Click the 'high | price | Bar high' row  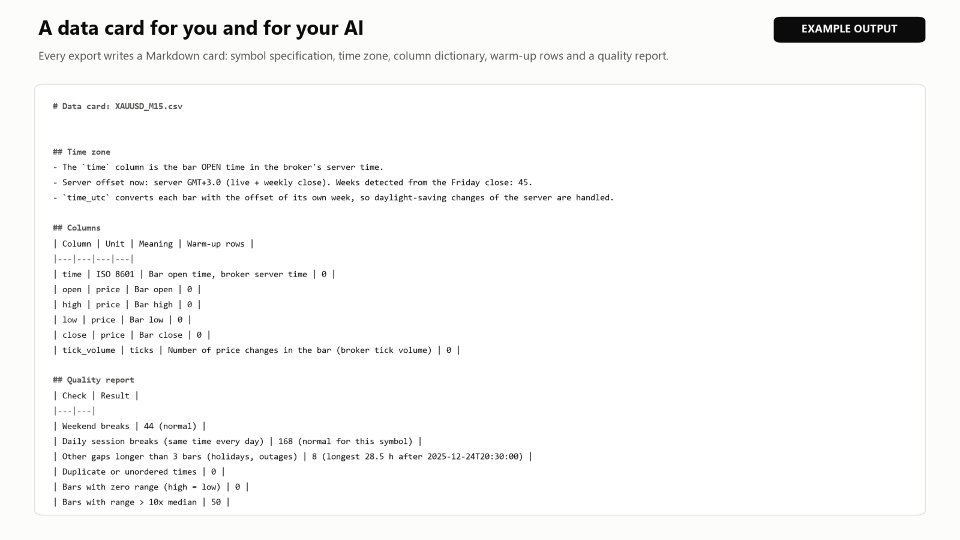tap(127, 304)
